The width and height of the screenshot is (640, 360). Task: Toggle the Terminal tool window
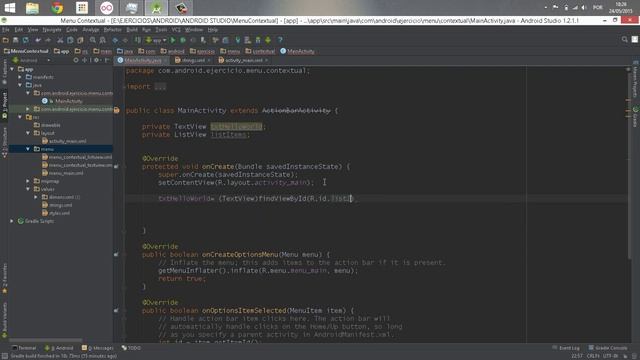tap(24, 348)
